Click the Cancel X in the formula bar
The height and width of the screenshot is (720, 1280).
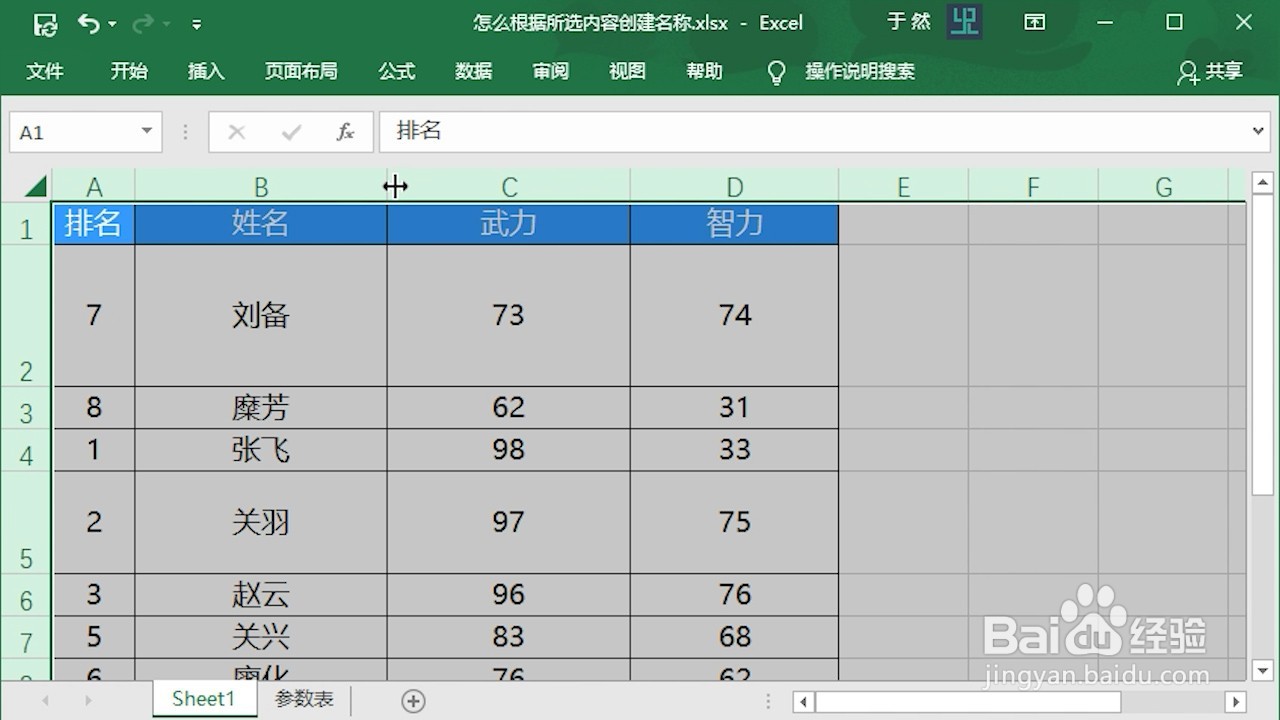click(x=236, y=131)
